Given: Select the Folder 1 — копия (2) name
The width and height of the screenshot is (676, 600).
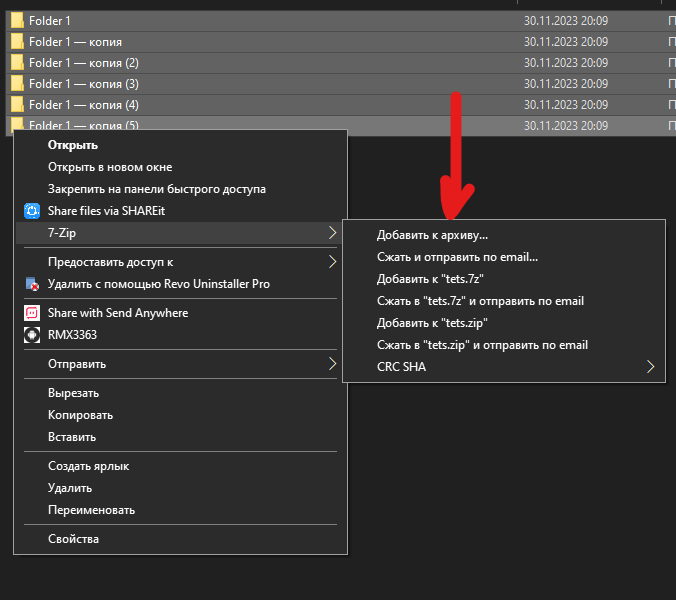Looking at the screenshot, I should (x=84, y=63).
